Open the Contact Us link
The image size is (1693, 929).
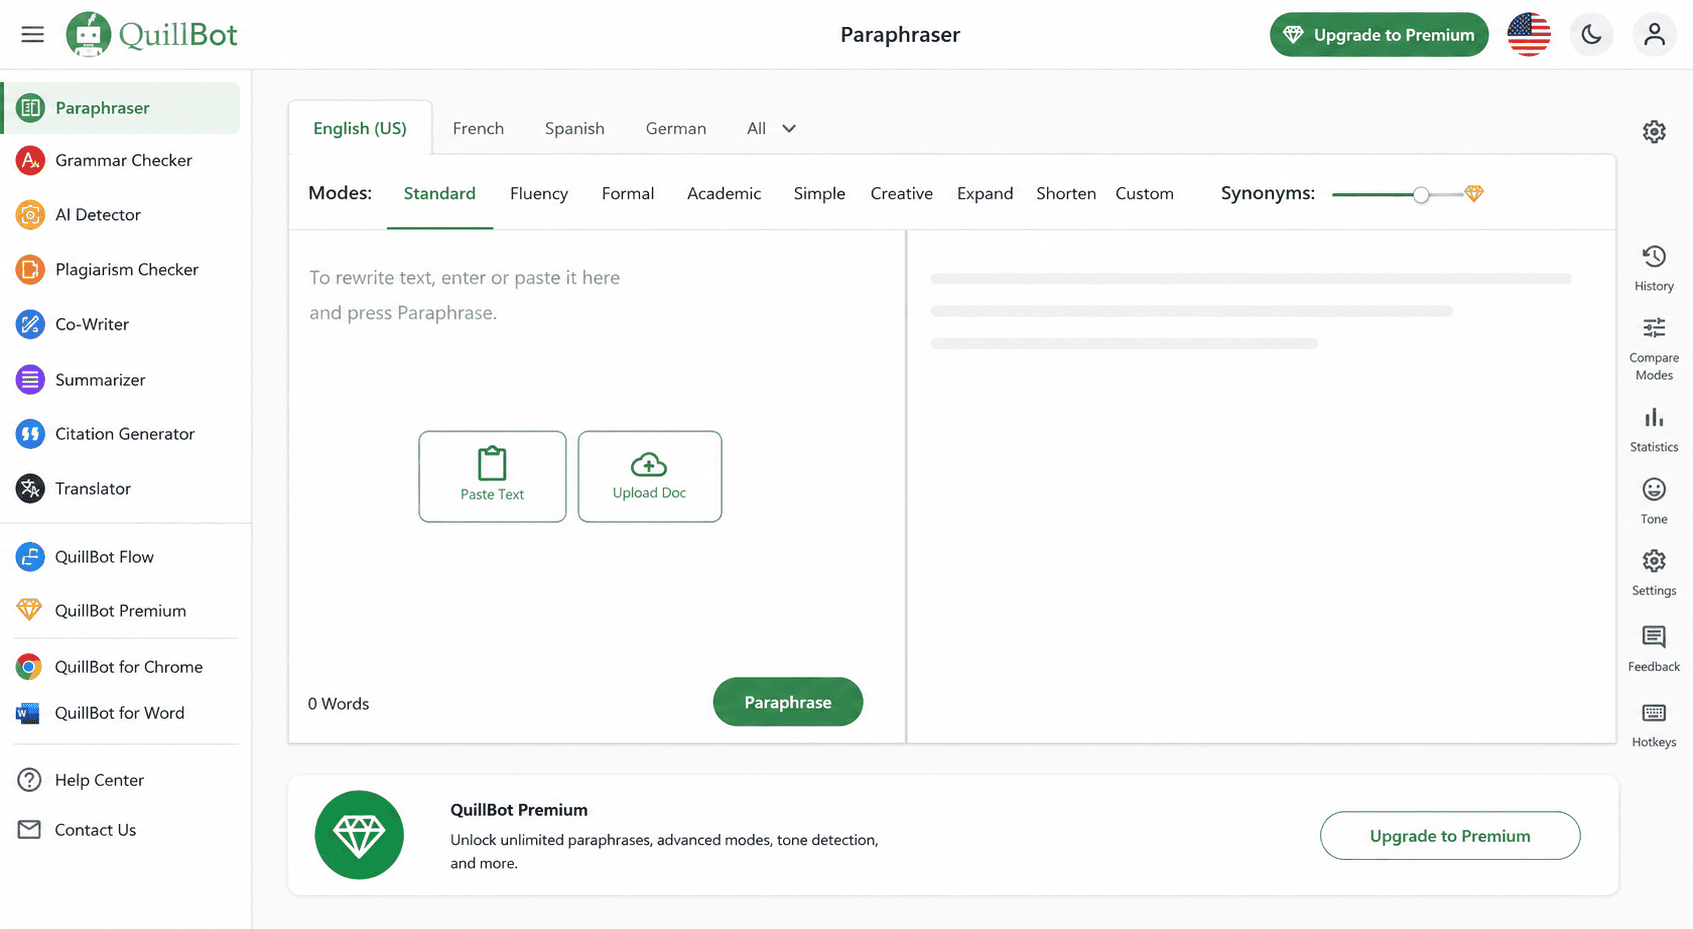pyautogui.click(x=96, y=830)
